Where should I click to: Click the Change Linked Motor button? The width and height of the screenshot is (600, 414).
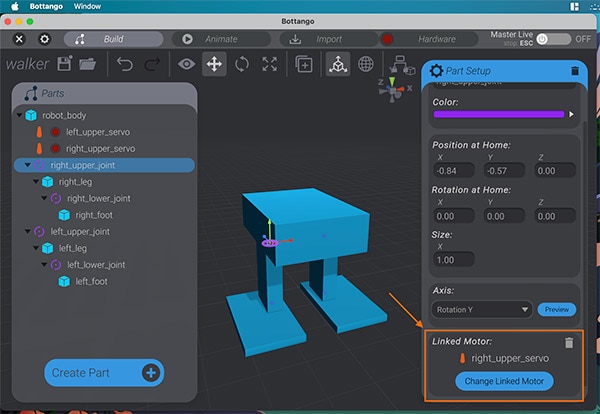pyautogui.click(x=503, y=381)
